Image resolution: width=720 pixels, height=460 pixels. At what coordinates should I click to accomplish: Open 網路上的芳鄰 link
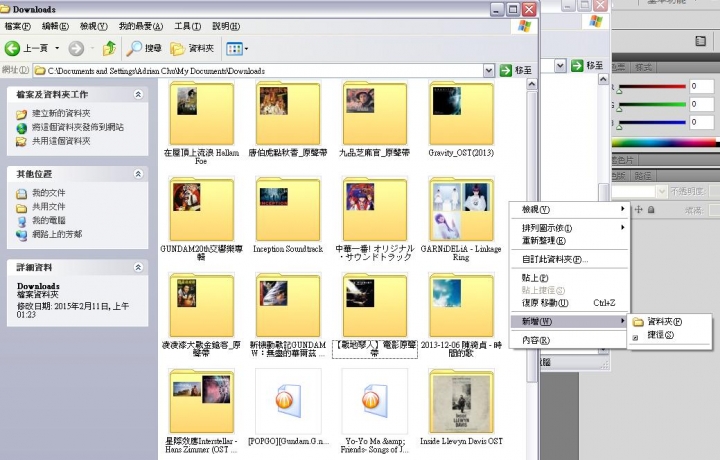pos(57,234)
